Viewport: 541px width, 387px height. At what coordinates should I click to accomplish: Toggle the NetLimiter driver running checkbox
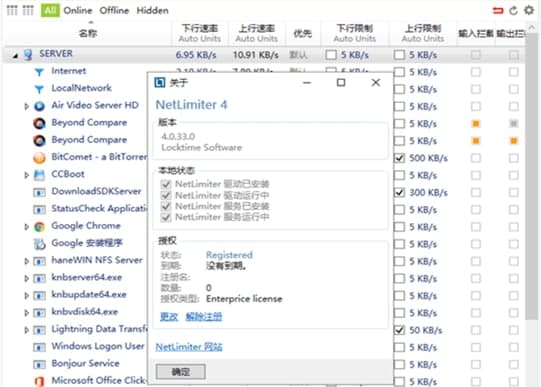point(166,195)
